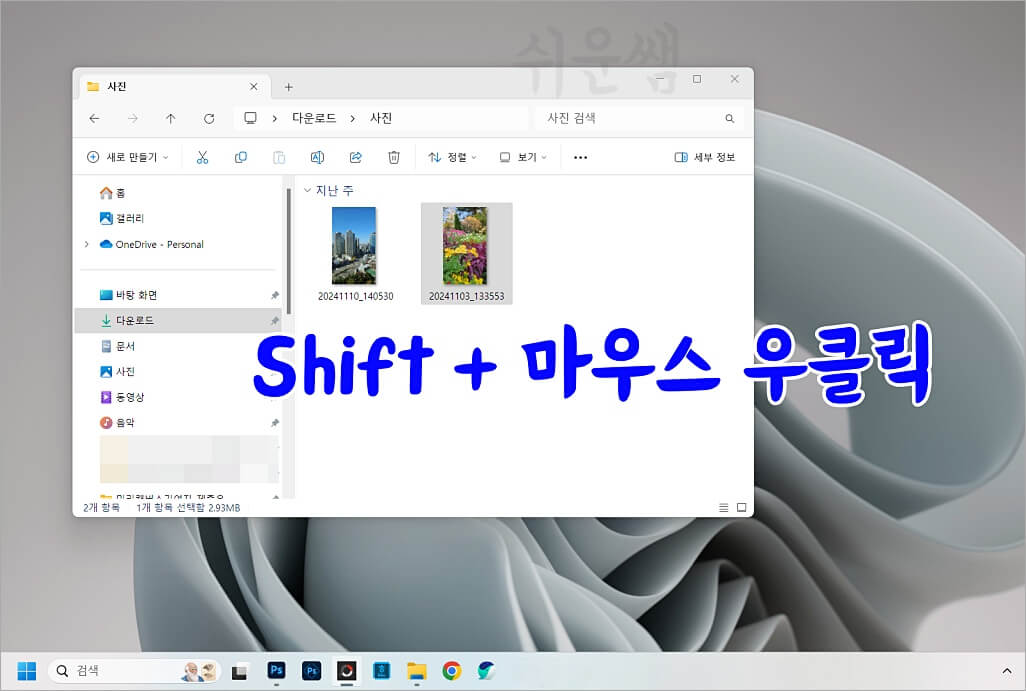Click the share toolbar icon
This screenshot has height=691, width=1026.
point(355,157)
